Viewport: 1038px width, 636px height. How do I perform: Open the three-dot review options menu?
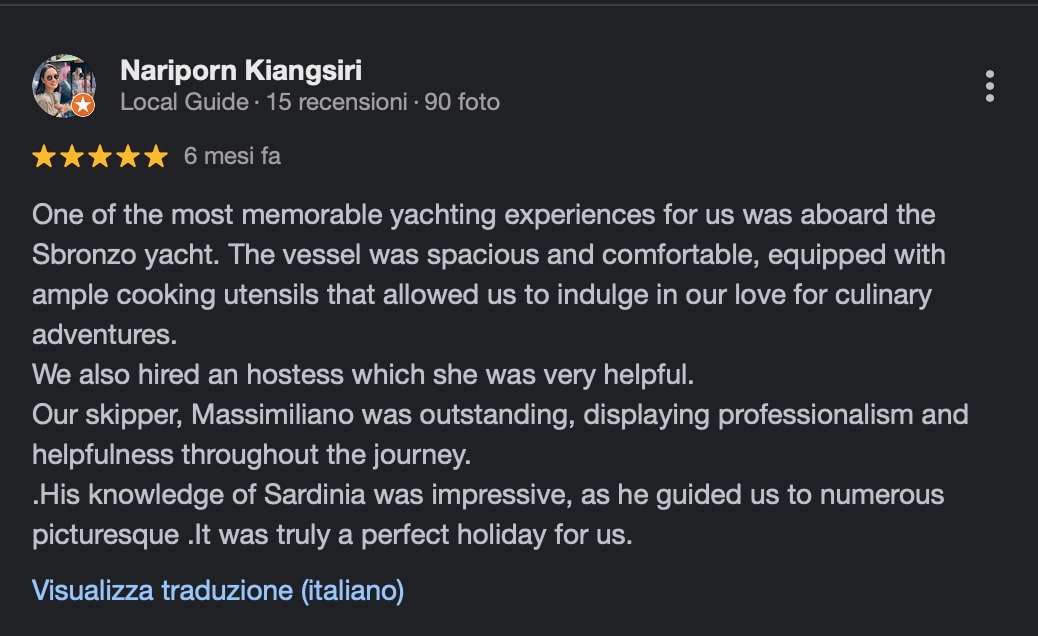[x=989, y=86]
